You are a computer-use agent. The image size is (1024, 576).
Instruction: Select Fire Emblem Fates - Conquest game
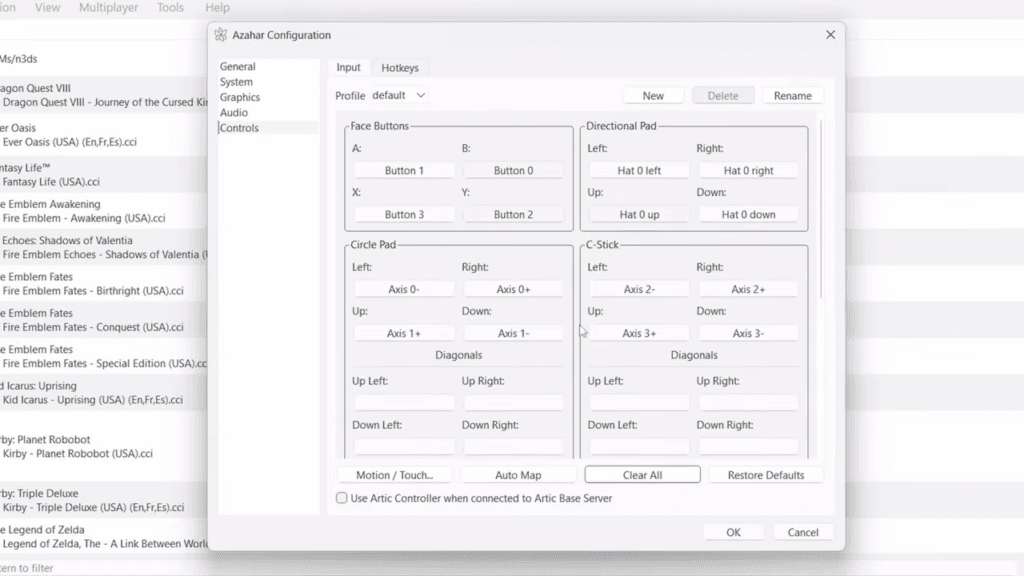click(103, 320)
